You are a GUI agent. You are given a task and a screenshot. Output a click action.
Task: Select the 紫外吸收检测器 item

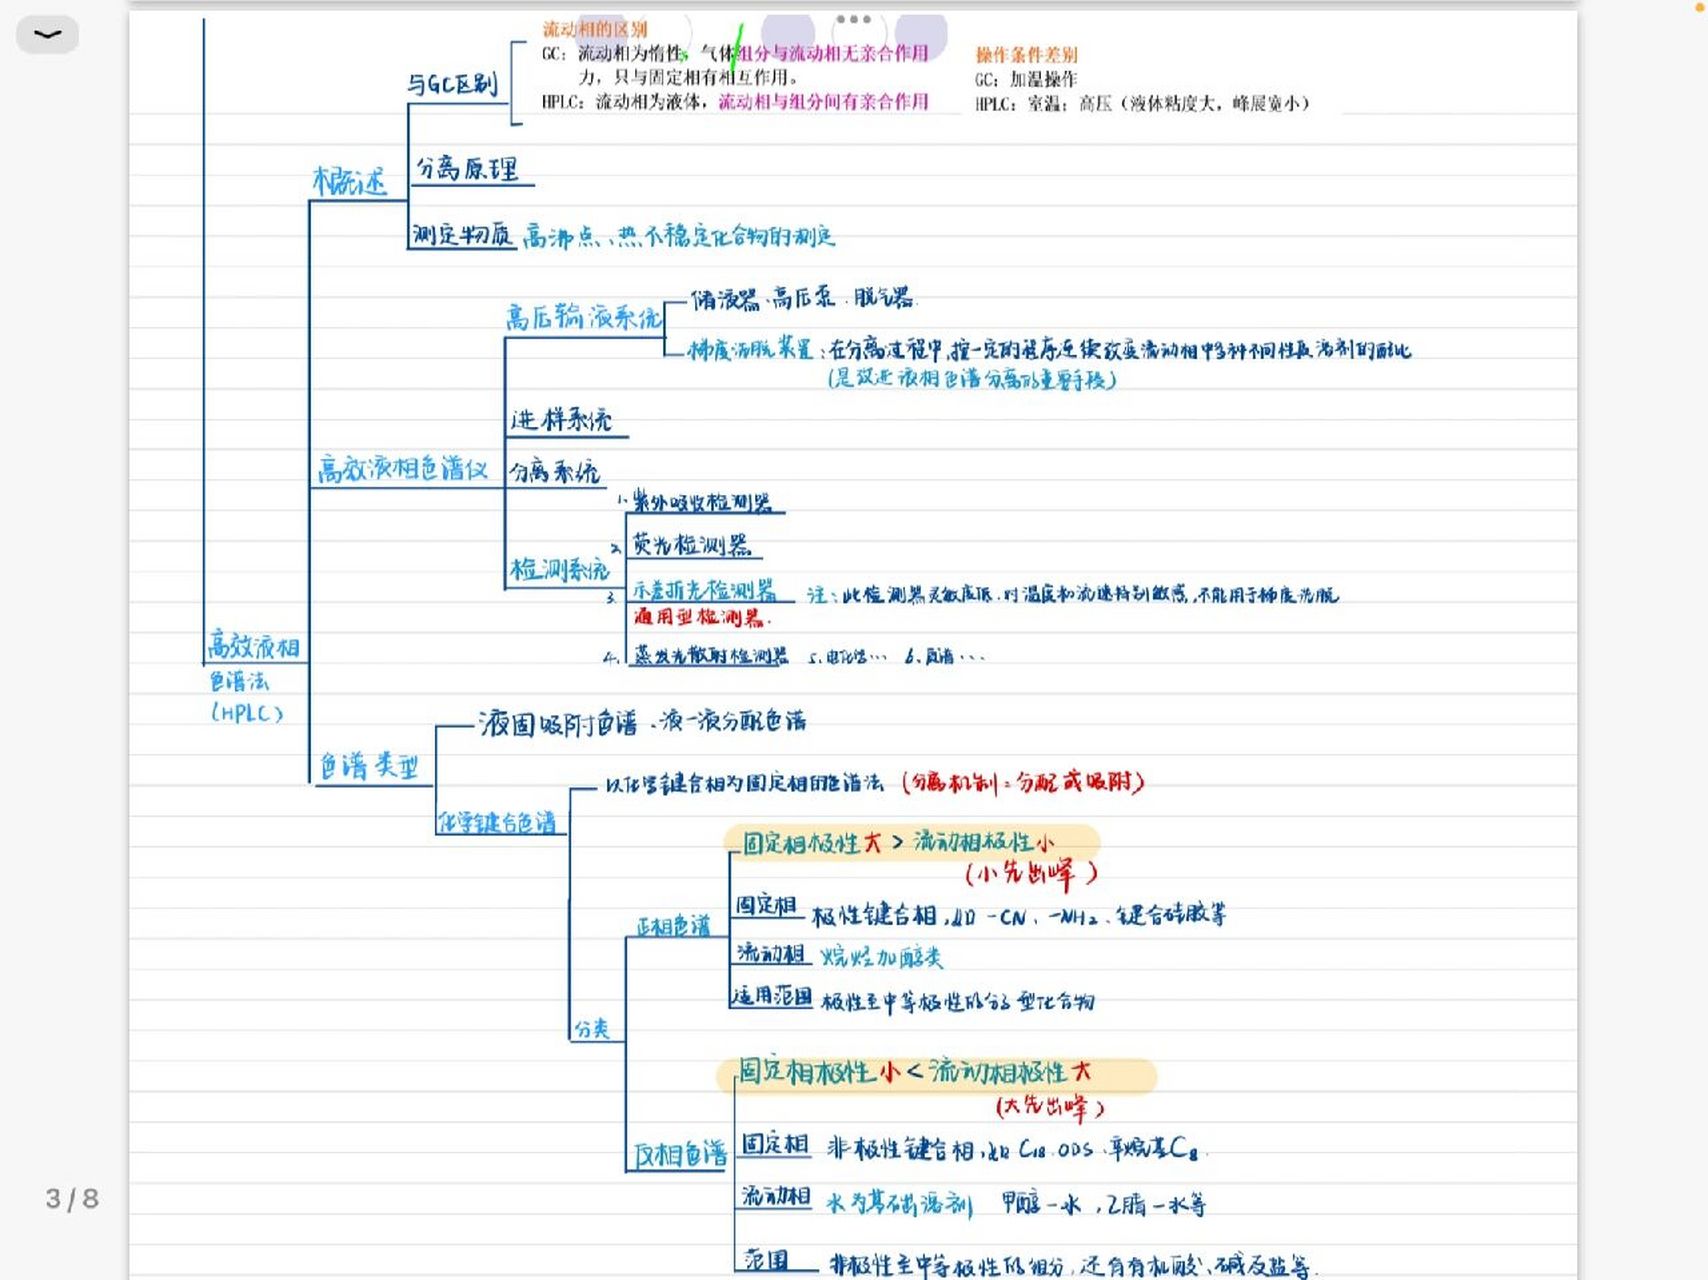pos(702,502)
